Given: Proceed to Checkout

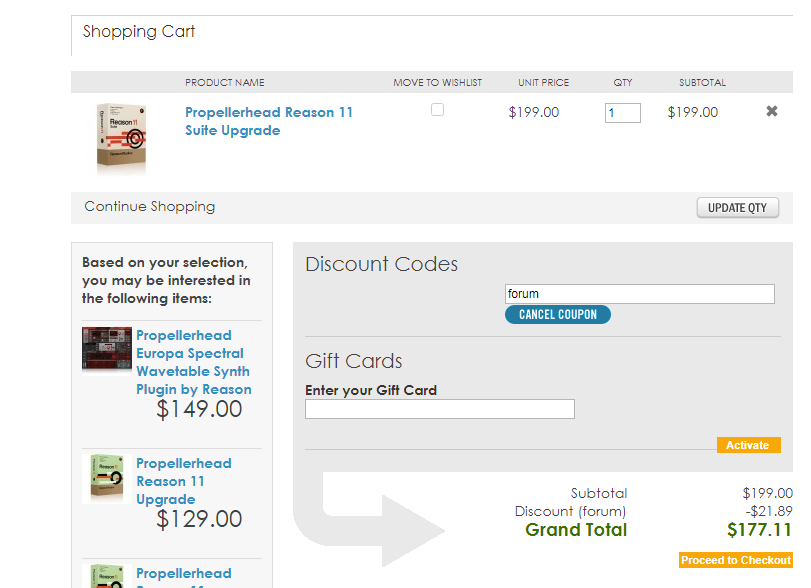Looking at the screenshot, I should click(x=735, y=560).
